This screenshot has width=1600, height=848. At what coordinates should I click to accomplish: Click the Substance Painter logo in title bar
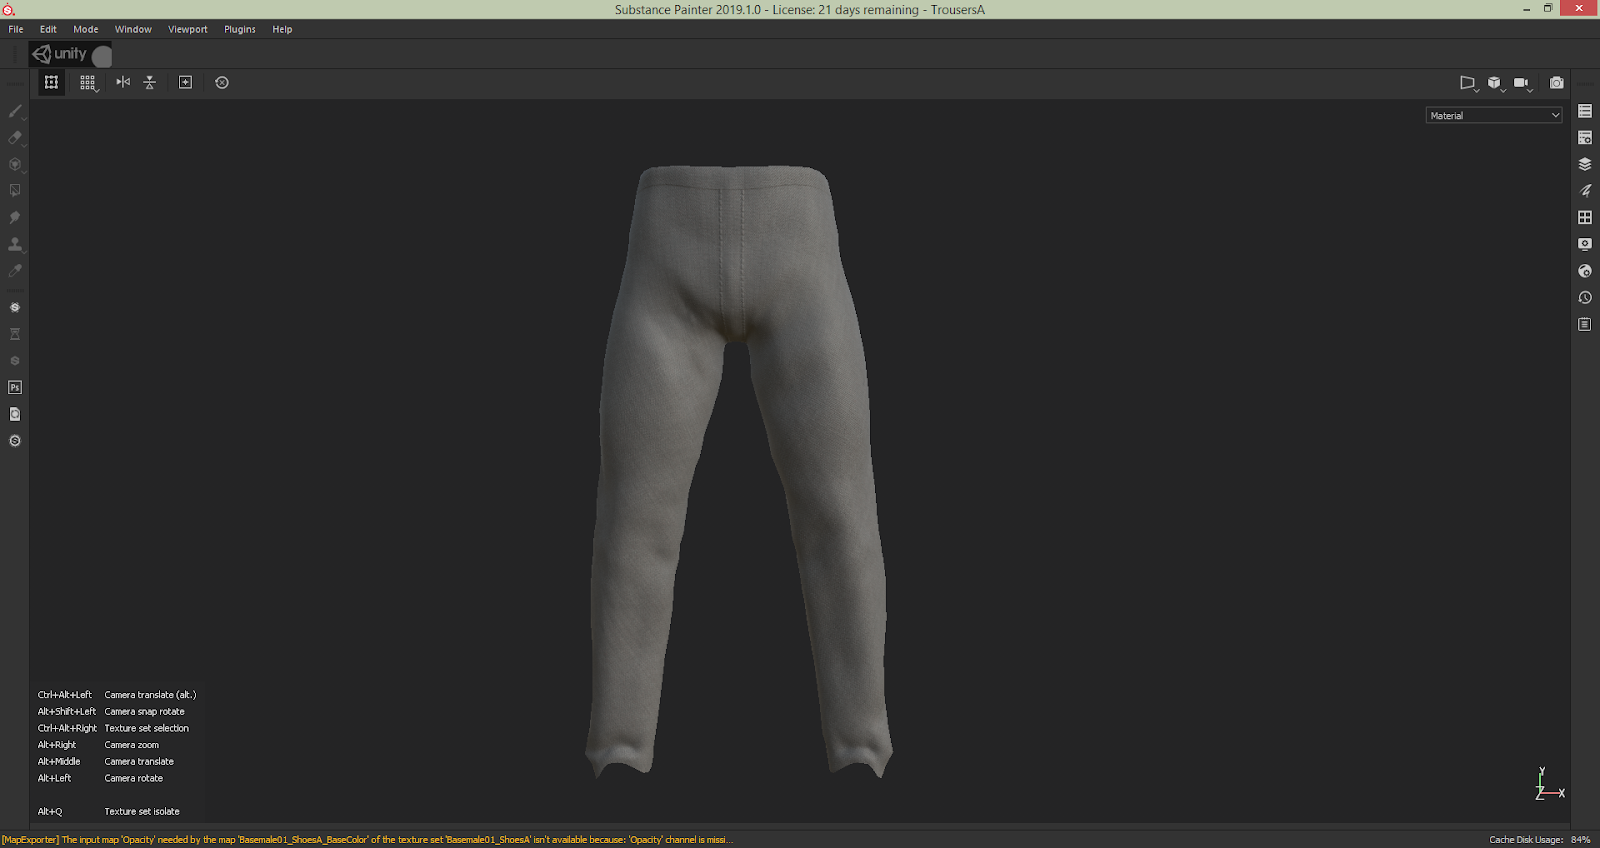click(9, 10)
